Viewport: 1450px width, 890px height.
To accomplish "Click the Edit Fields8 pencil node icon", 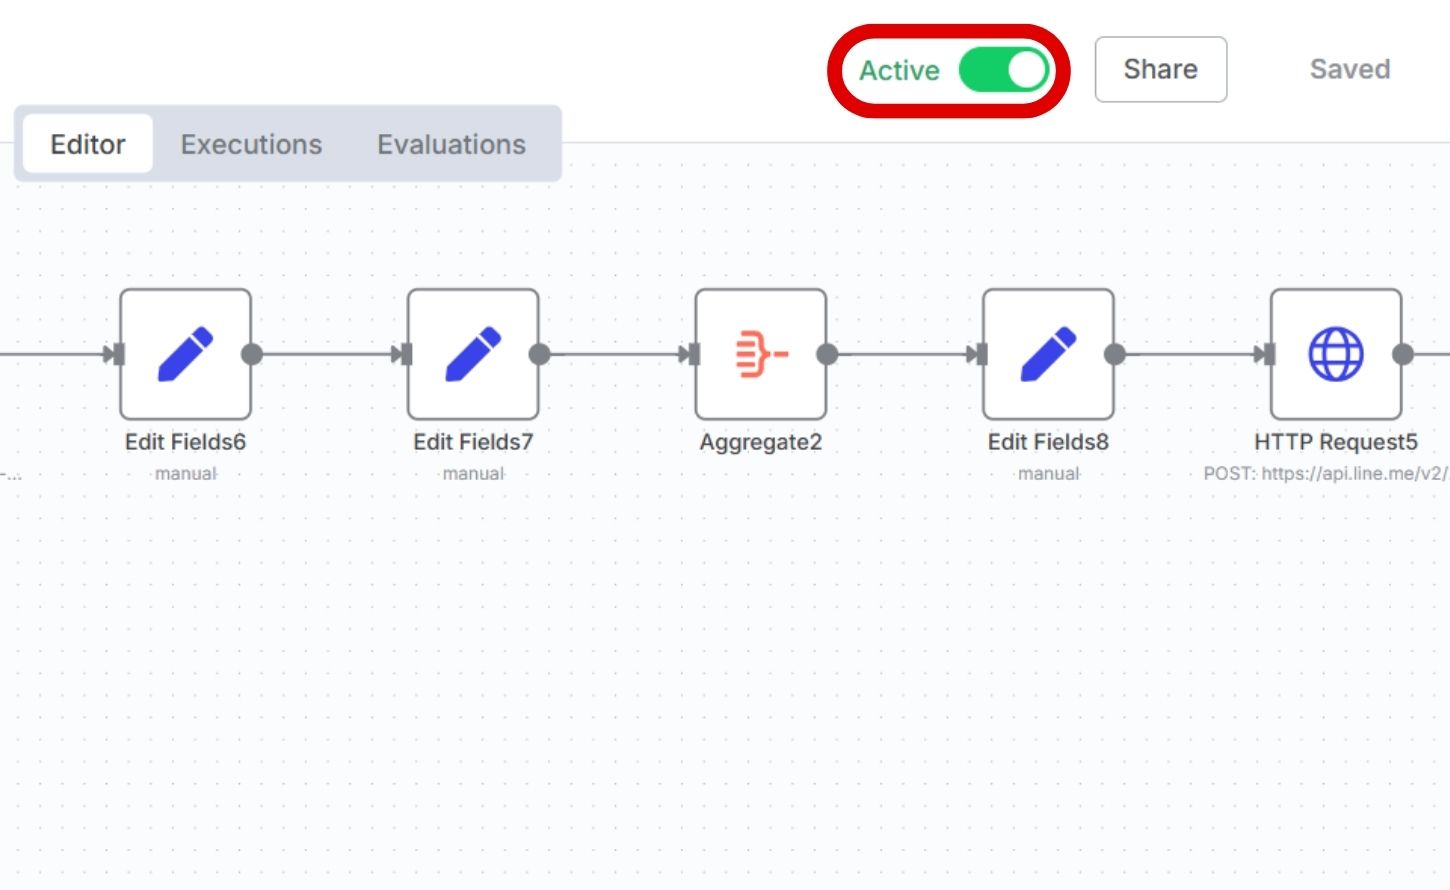I will point(1048,354).
